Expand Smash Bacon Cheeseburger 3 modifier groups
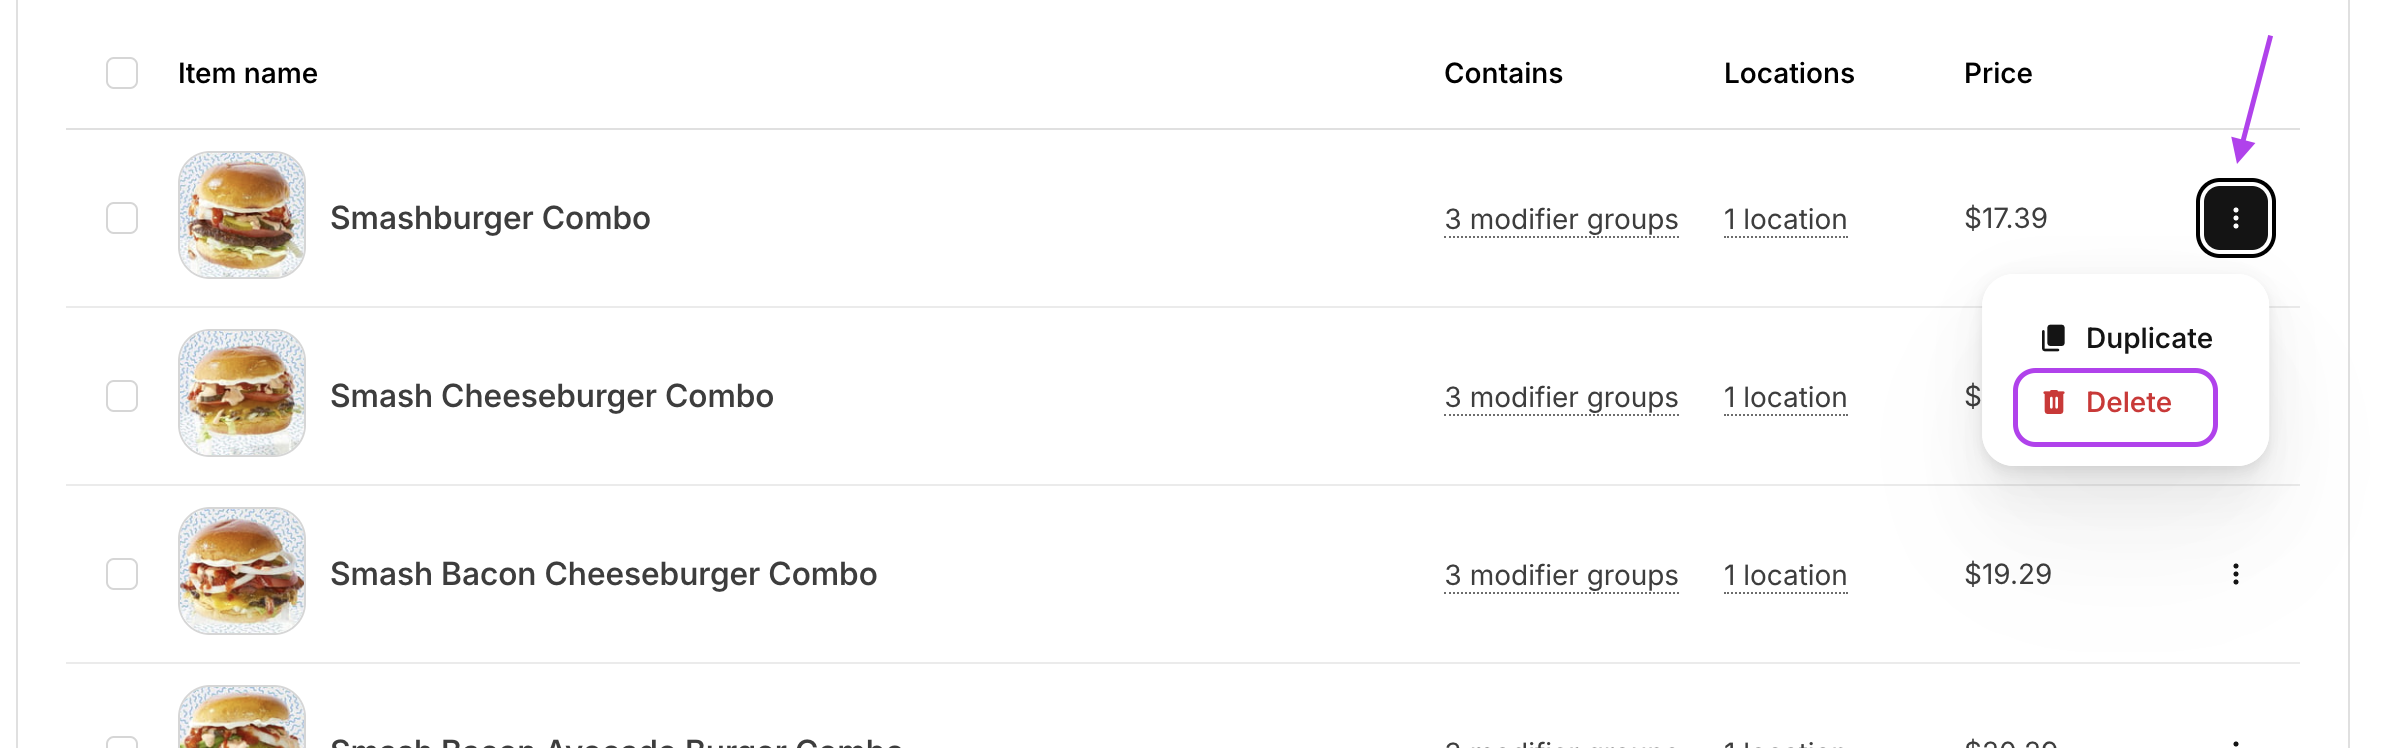2390x748 pixels. click(x=1561, y=575)
